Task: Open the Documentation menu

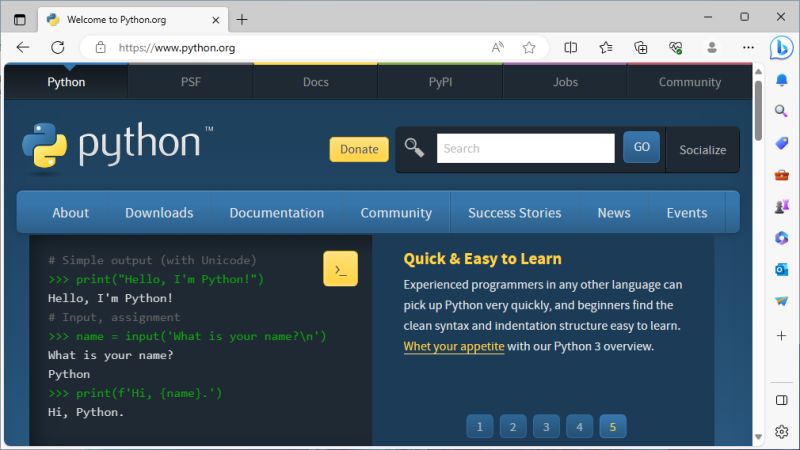Action: point(277,213)
